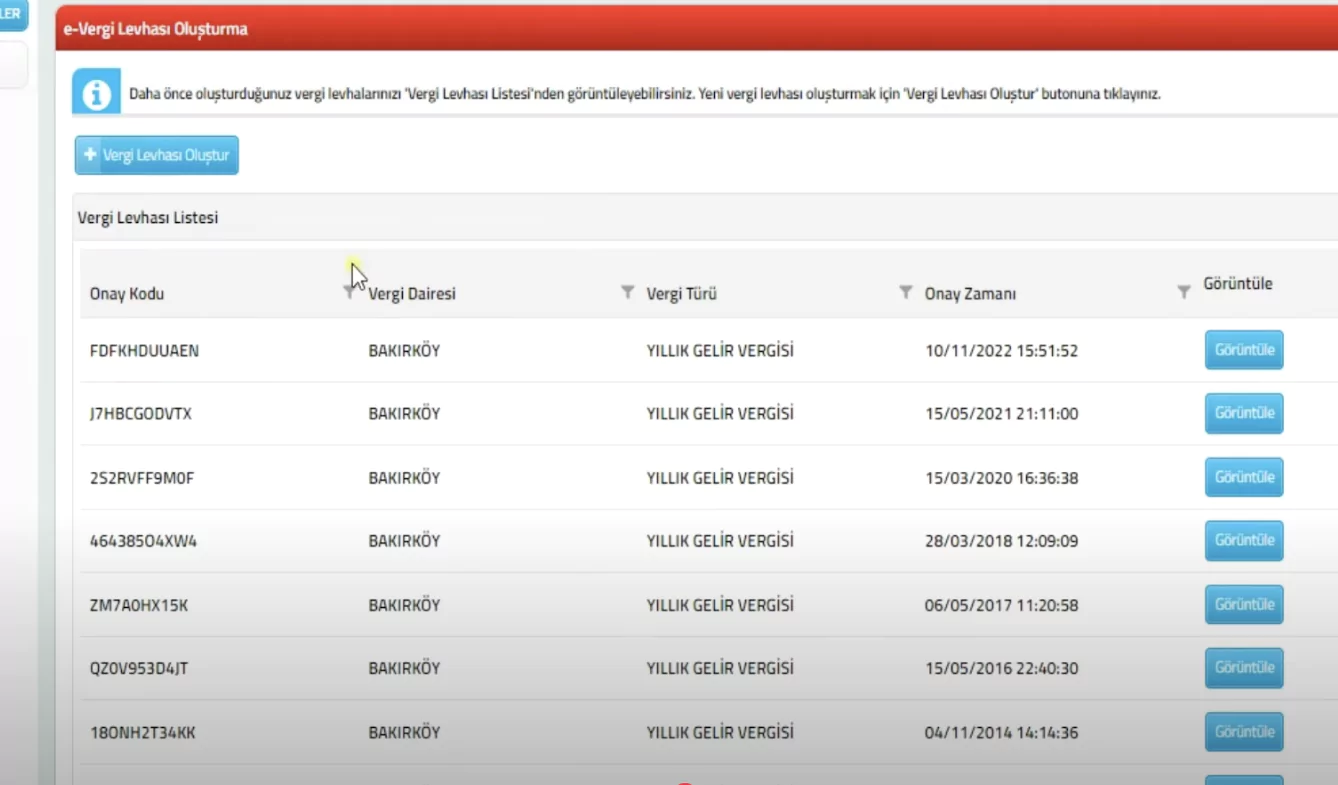Click the Vergi Levhası Listesi panel header
This screenshot has width=1338, height=785.
coord(148,217)
